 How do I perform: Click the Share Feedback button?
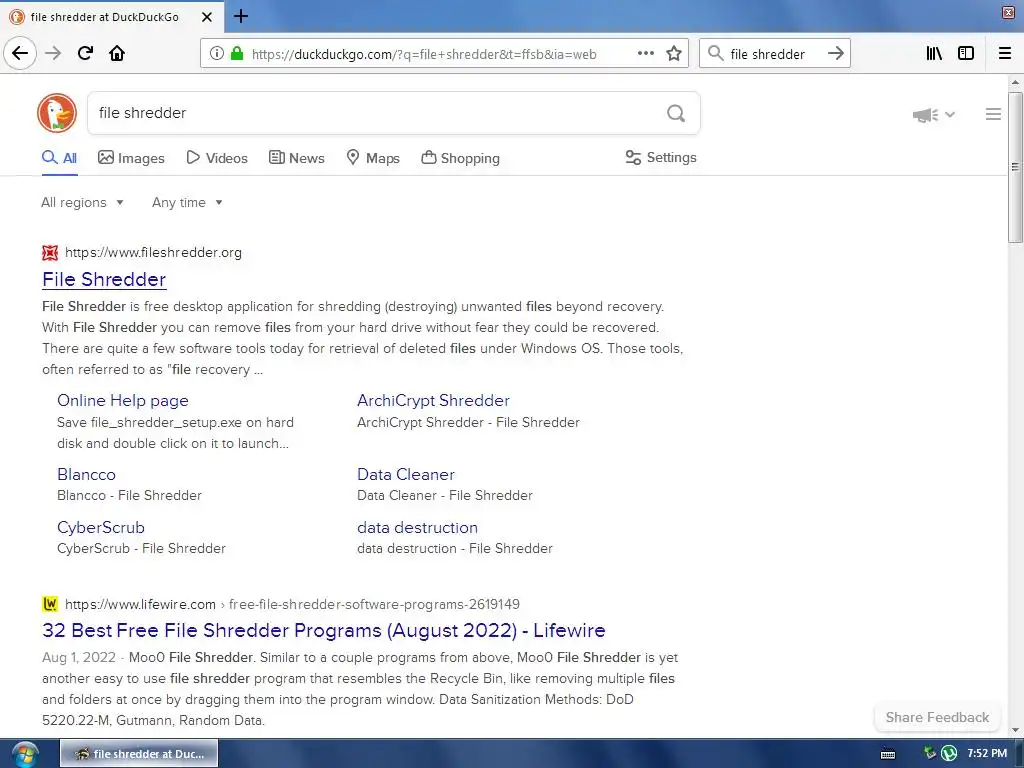coord(936,717)
